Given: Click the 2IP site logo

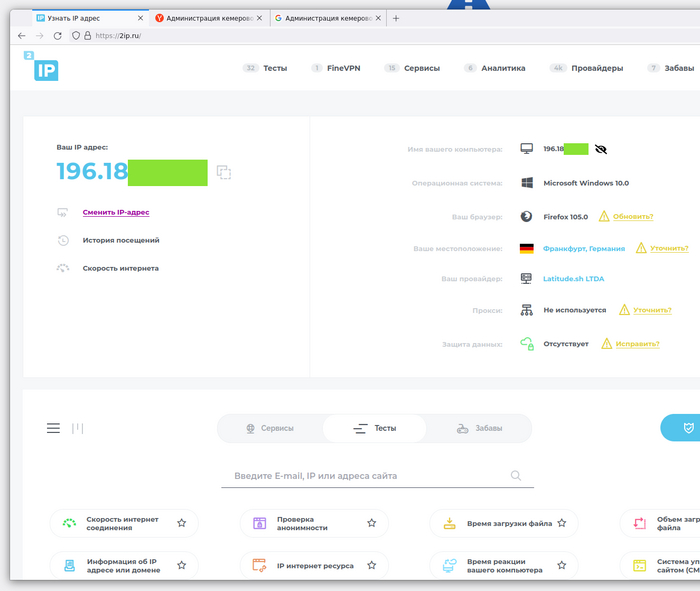Looking at the screenshot, I should (x=44, y=68).
